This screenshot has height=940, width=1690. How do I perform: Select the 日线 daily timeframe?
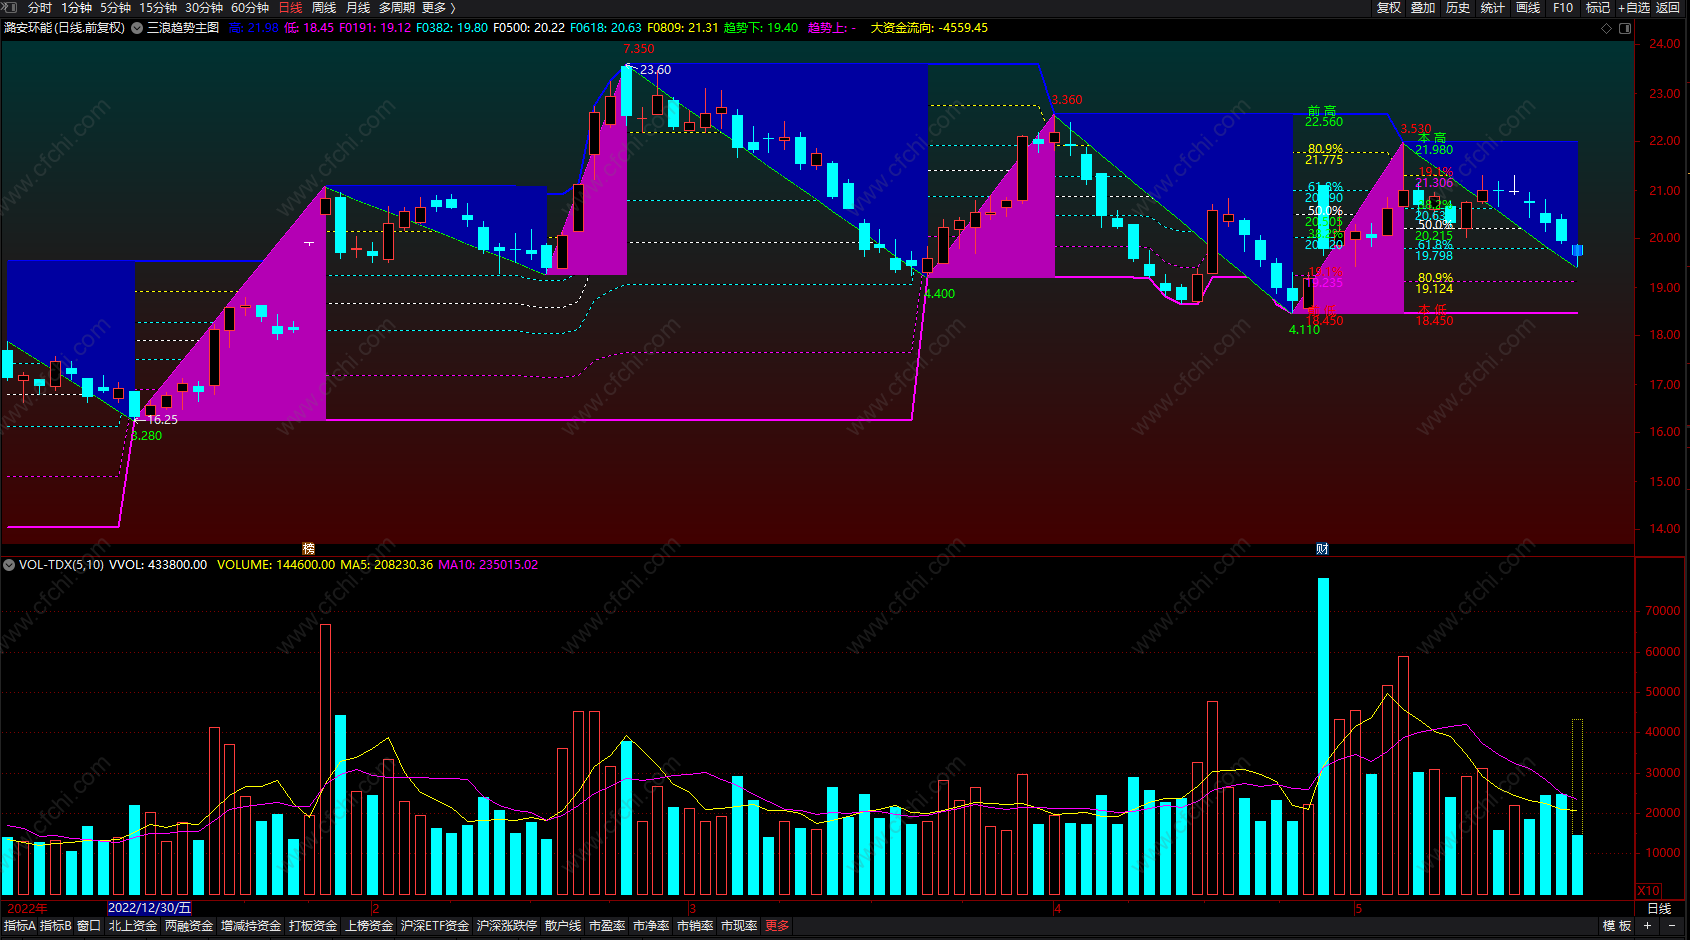(290, 8)
